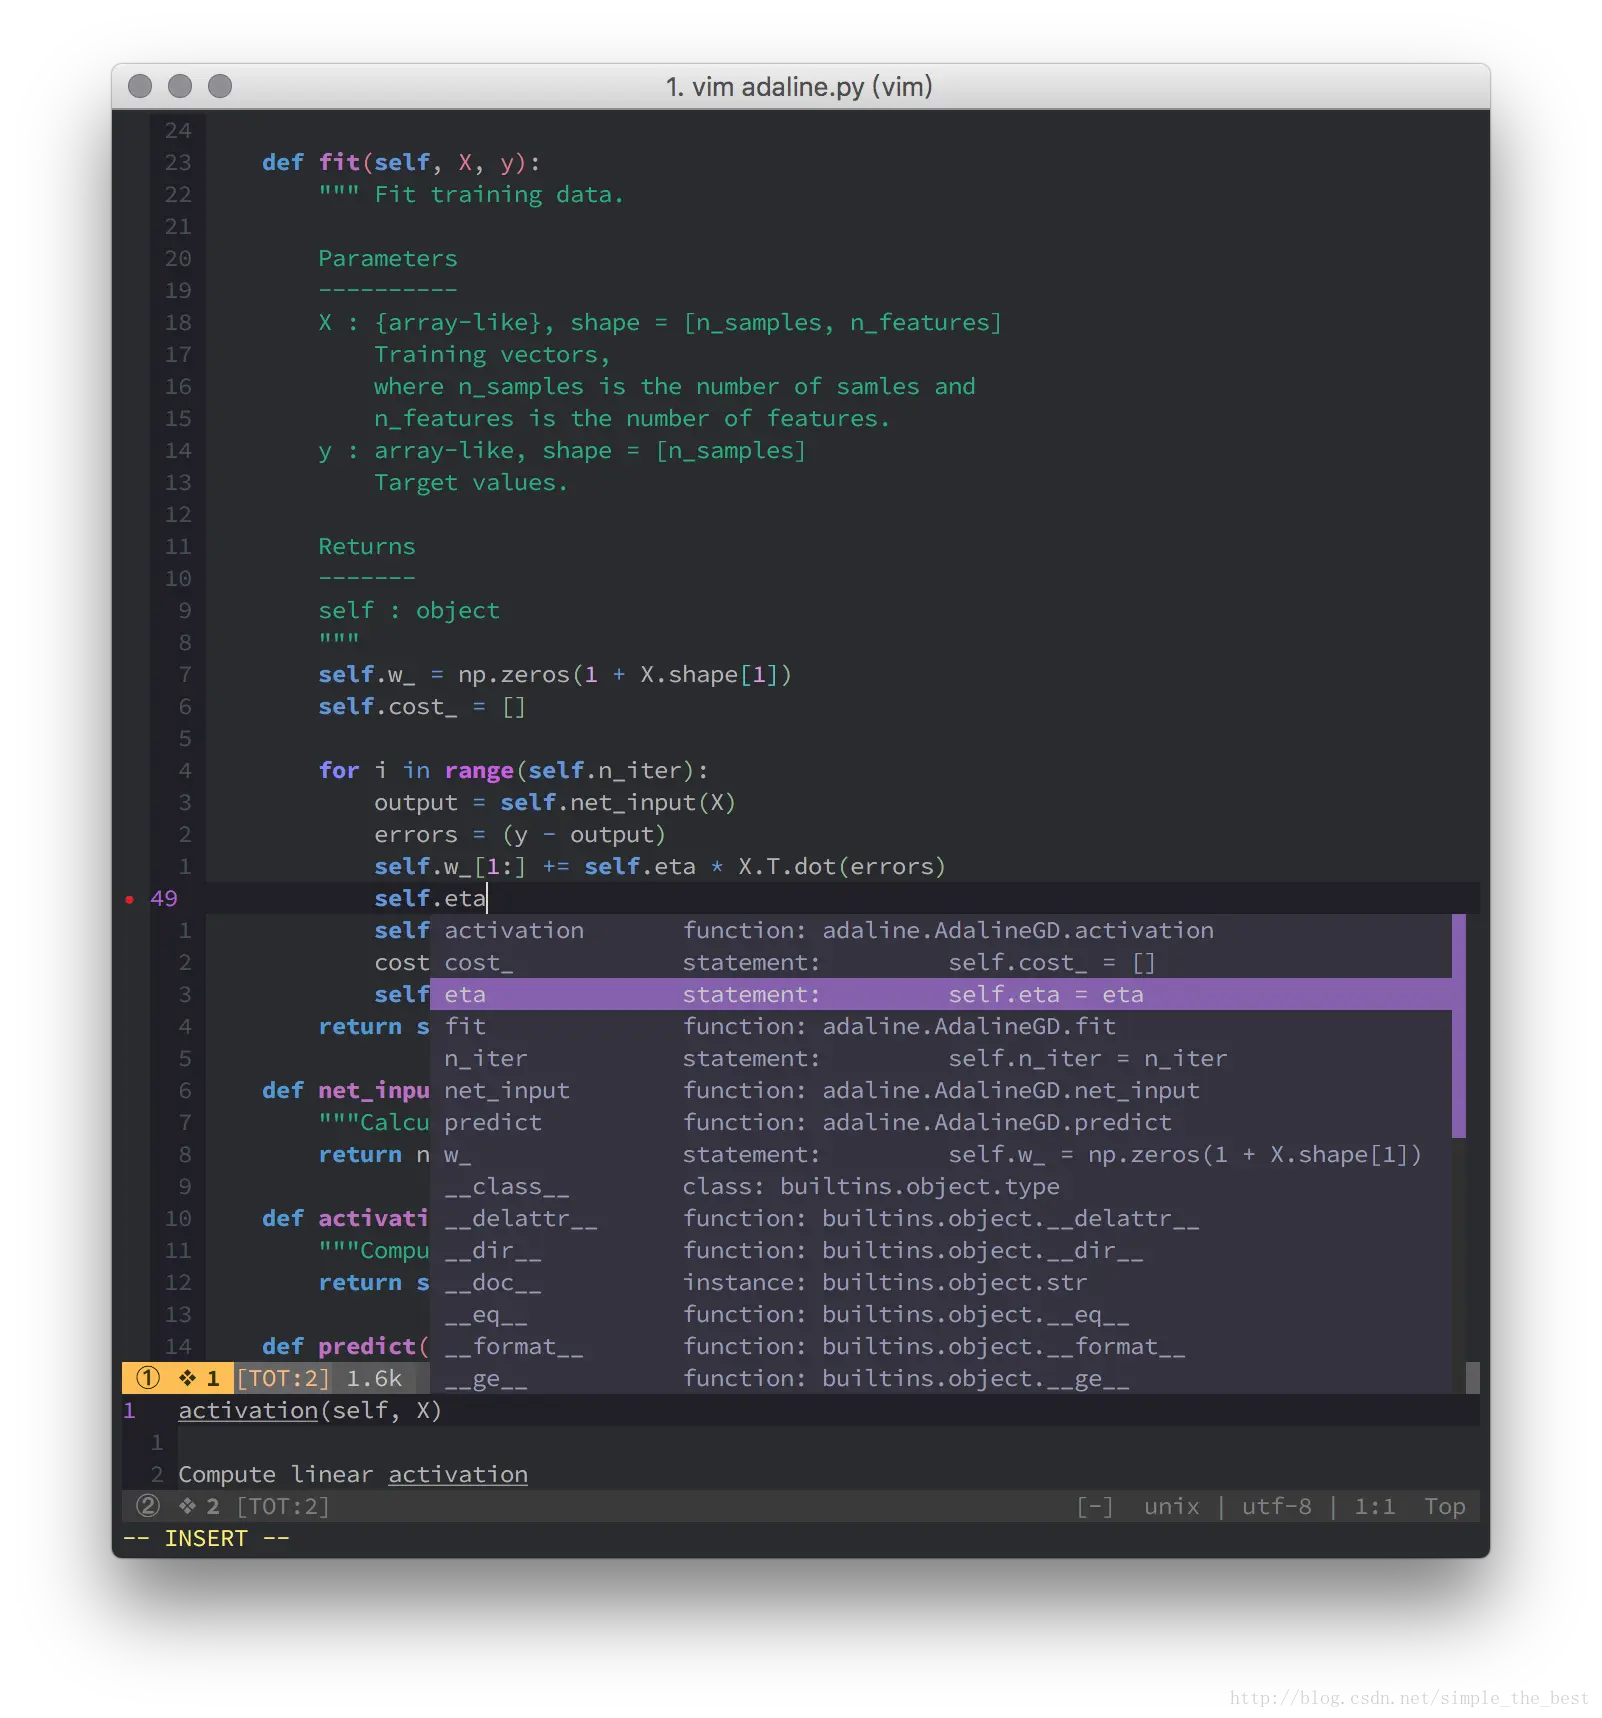1602x1718 pixels.
Task: Click the 'Fit training data.' docstring line
Action: pos(471,194)
